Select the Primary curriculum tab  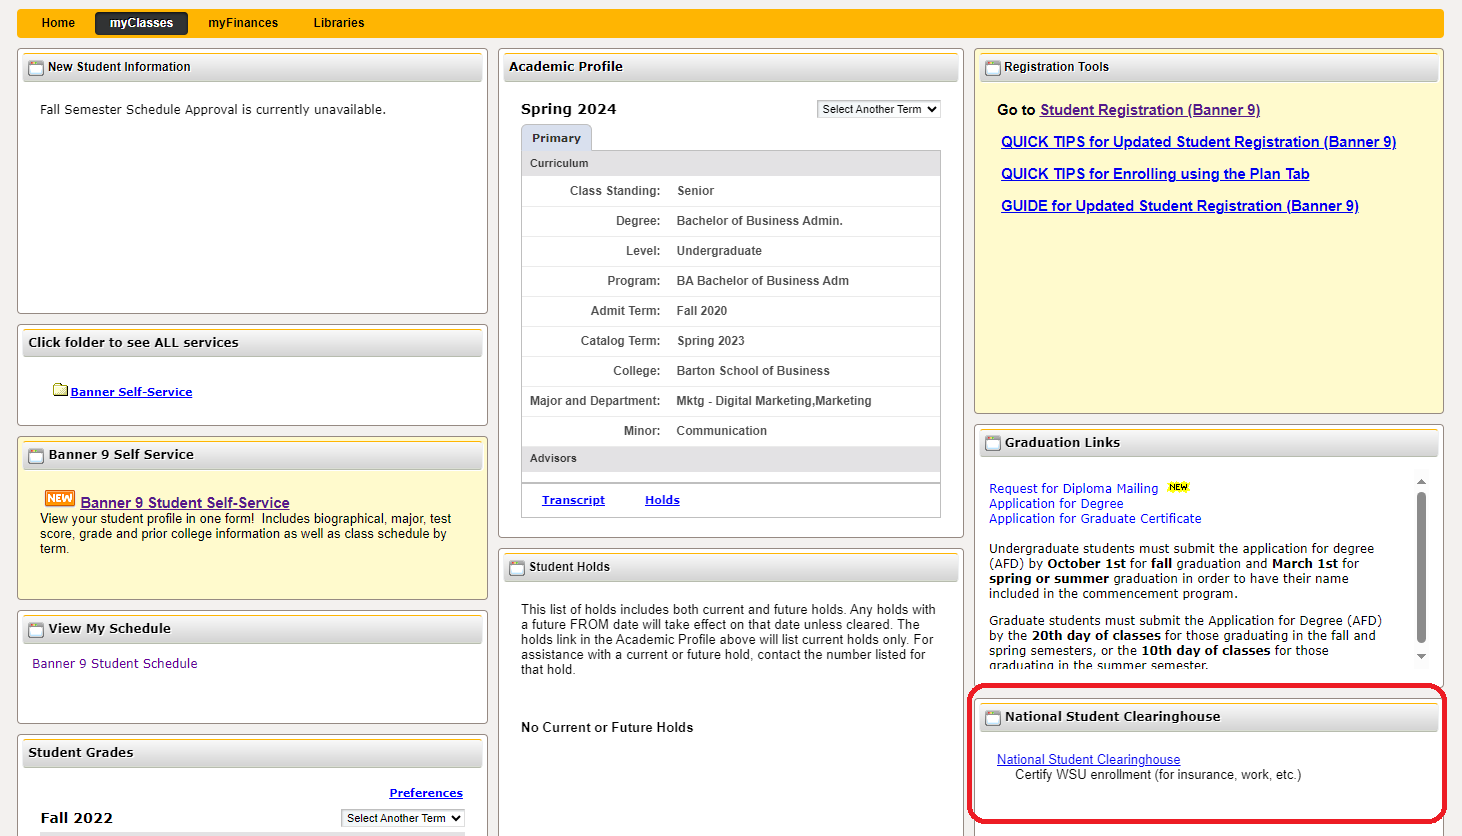click(x=556, y=138)
